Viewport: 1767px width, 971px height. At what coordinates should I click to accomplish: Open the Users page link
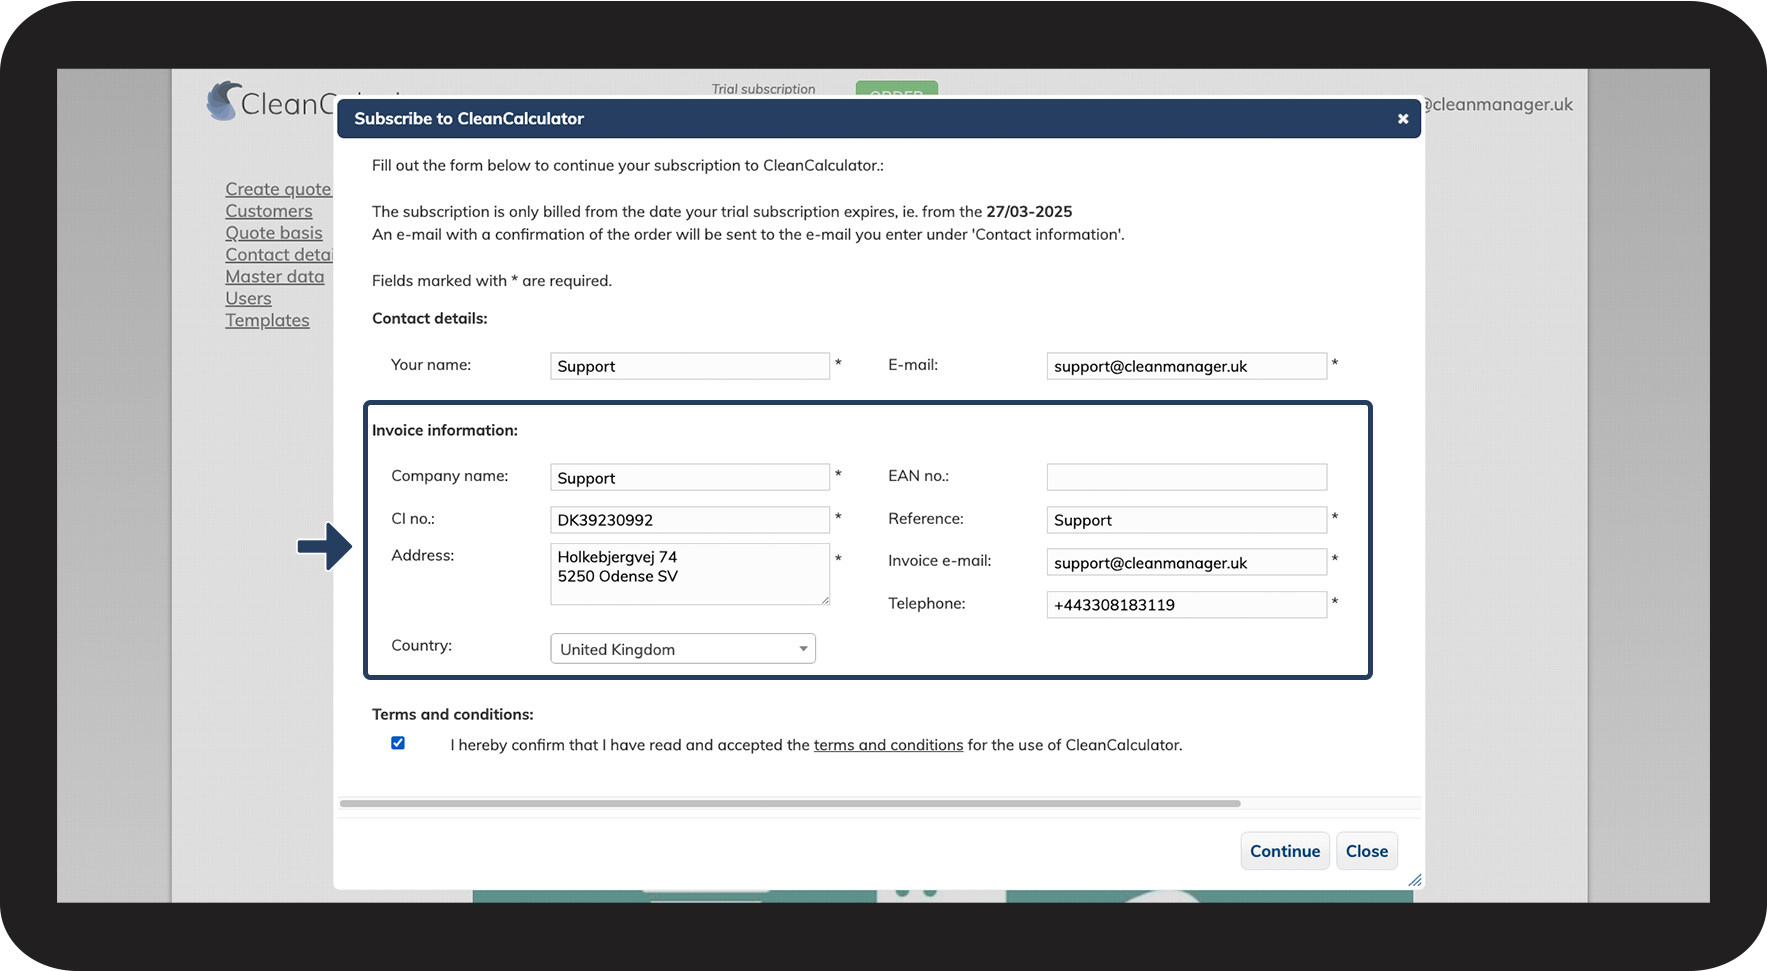click(x=248, y=299)
